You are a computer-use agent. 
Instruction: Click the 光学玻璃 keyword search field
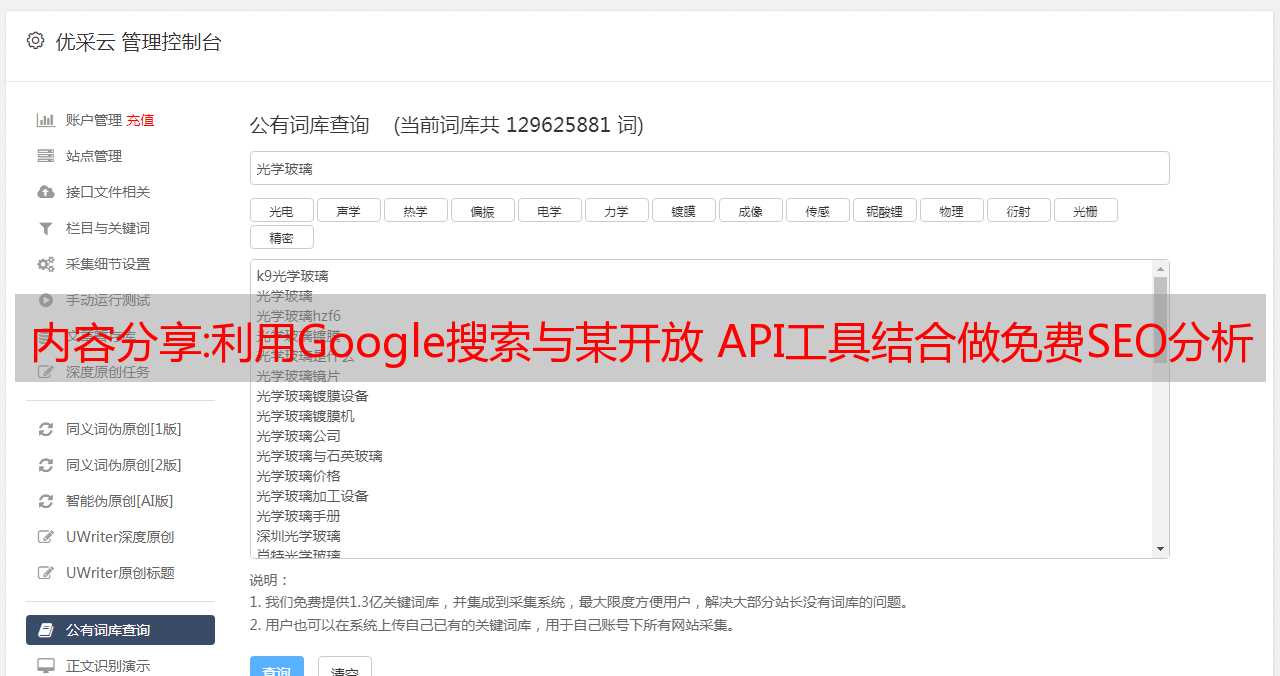click(x=709, y=168)
